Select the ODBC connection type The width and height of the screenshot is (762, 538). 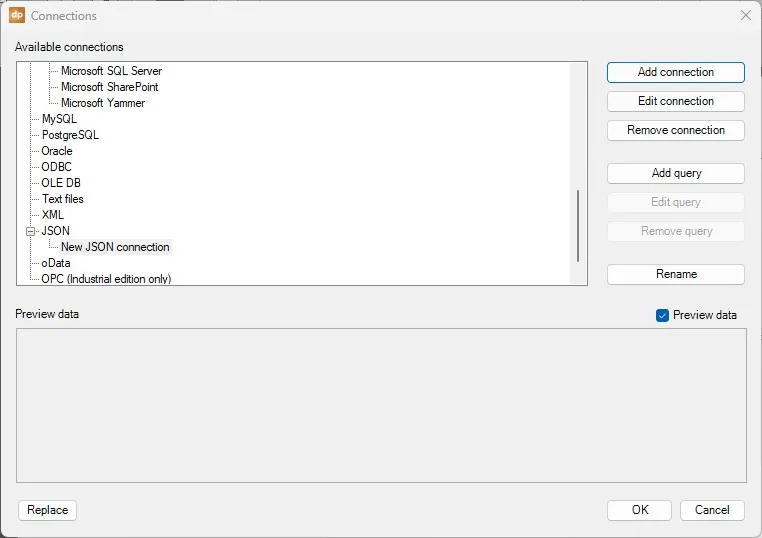56,167
